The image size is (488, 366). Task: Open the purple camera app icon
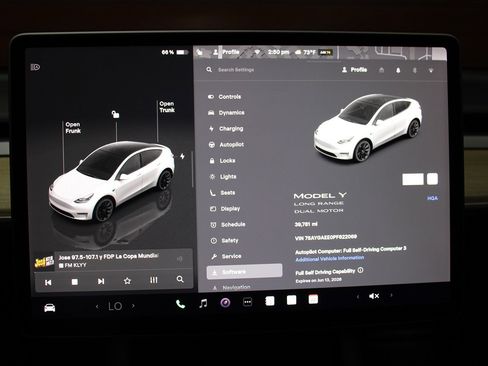(x=225, y=303)
